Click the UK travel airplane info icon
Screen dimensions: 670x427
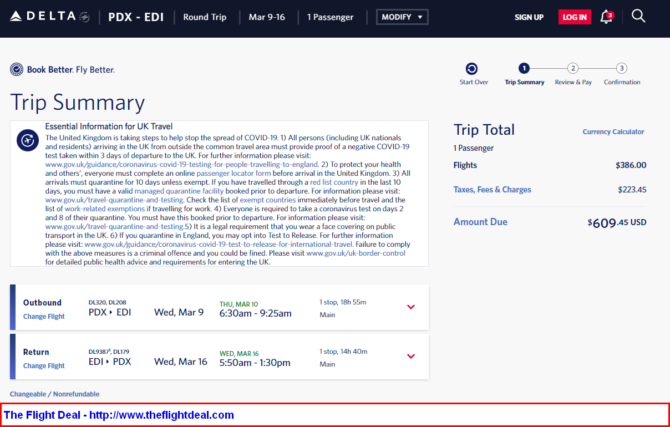click(28, 140)
